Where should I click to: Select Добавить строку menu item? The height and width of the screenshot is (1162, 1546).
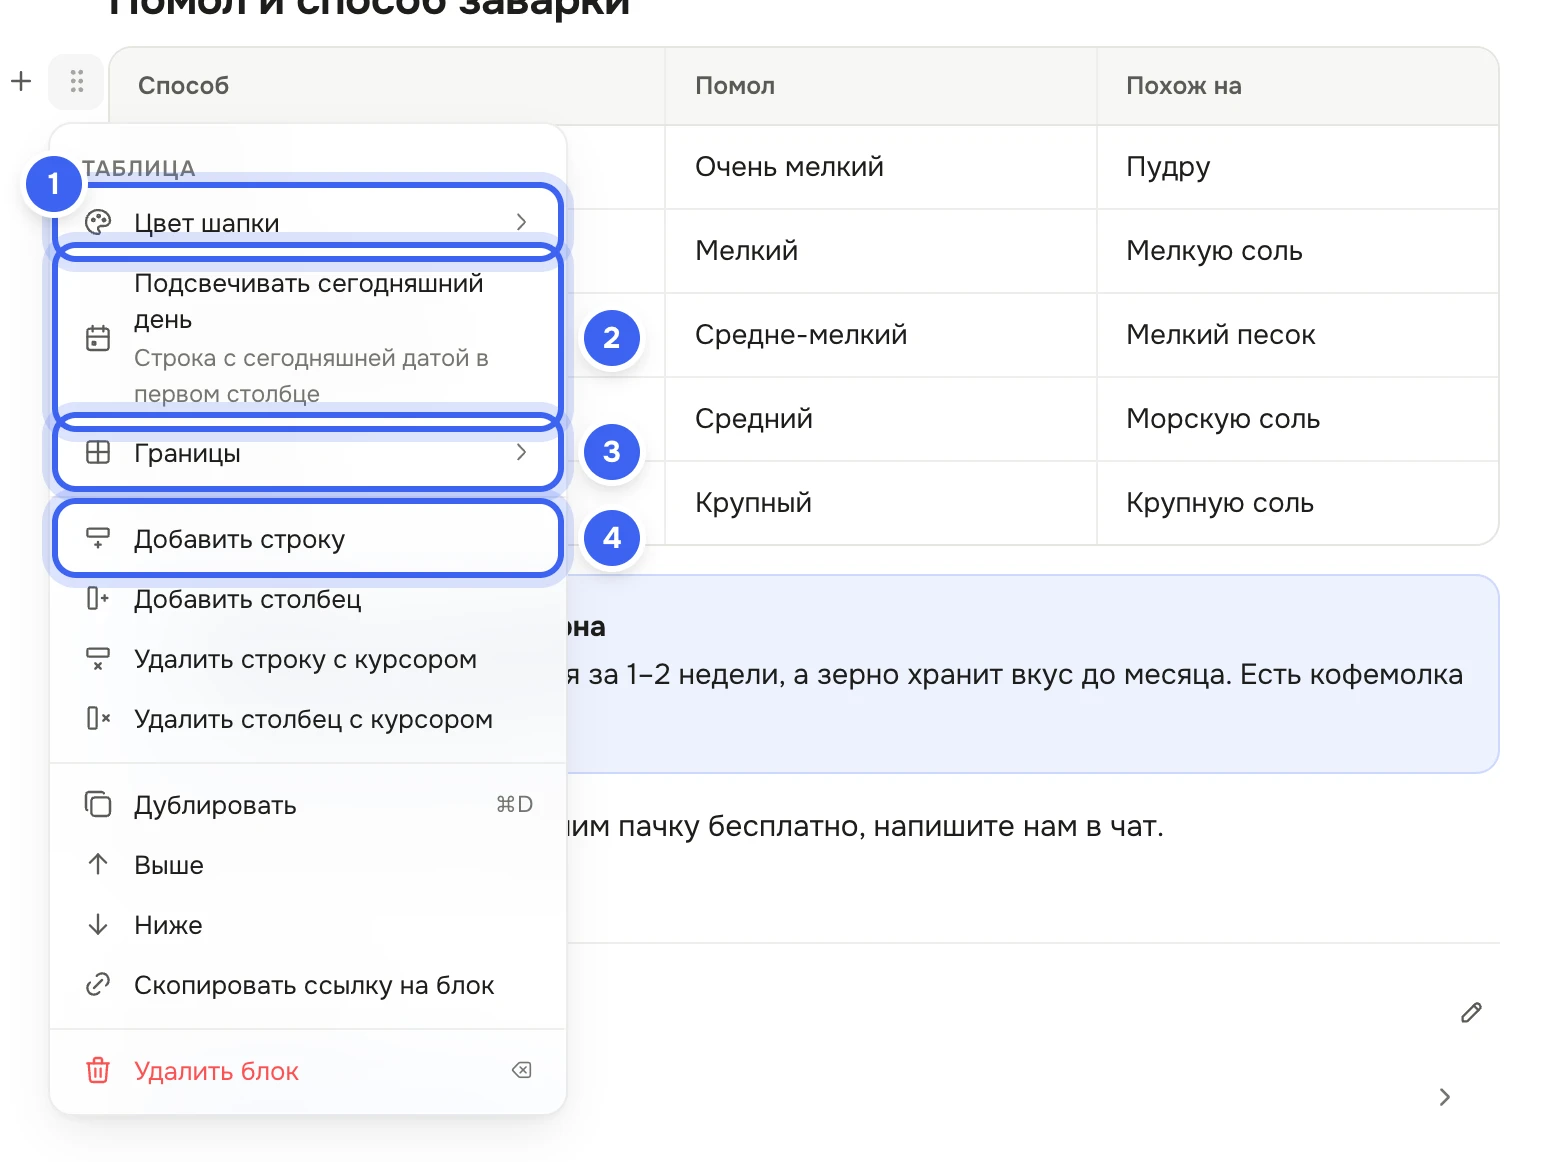tap(308, 539)
